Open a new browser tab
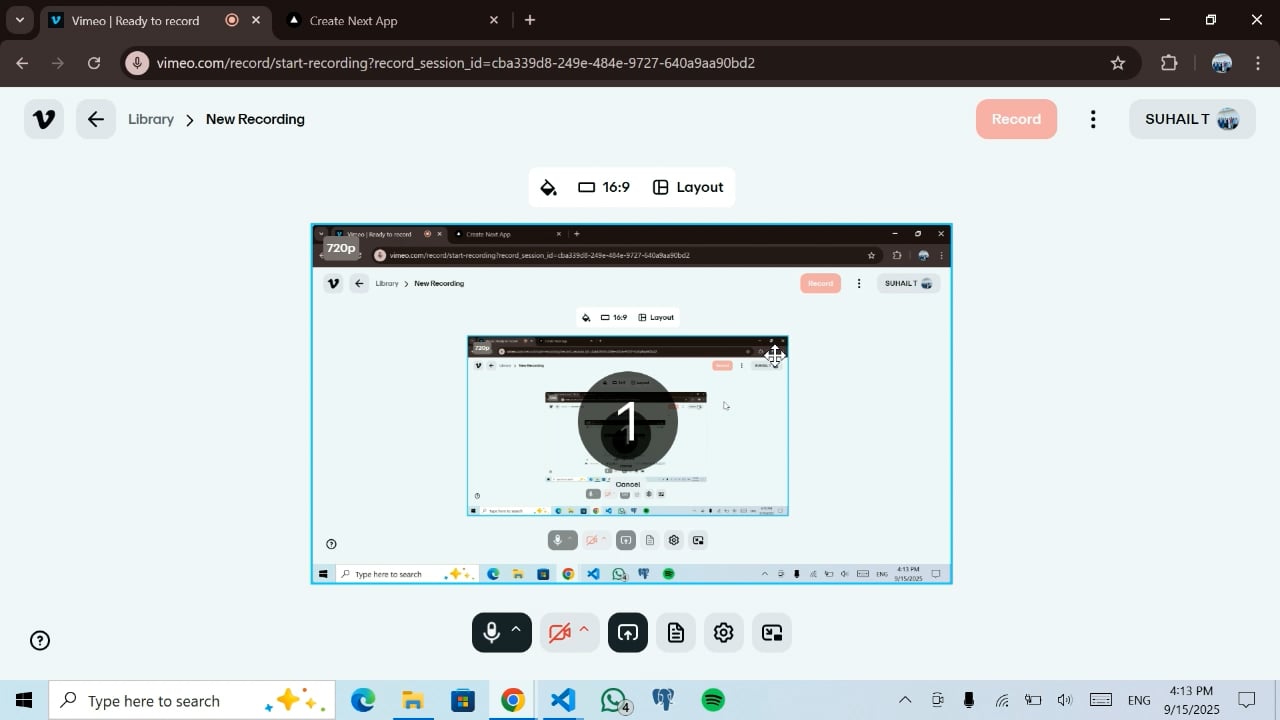Image resolution: width=1280 pixels, height=720 pixels. click(x=530, y=20)
